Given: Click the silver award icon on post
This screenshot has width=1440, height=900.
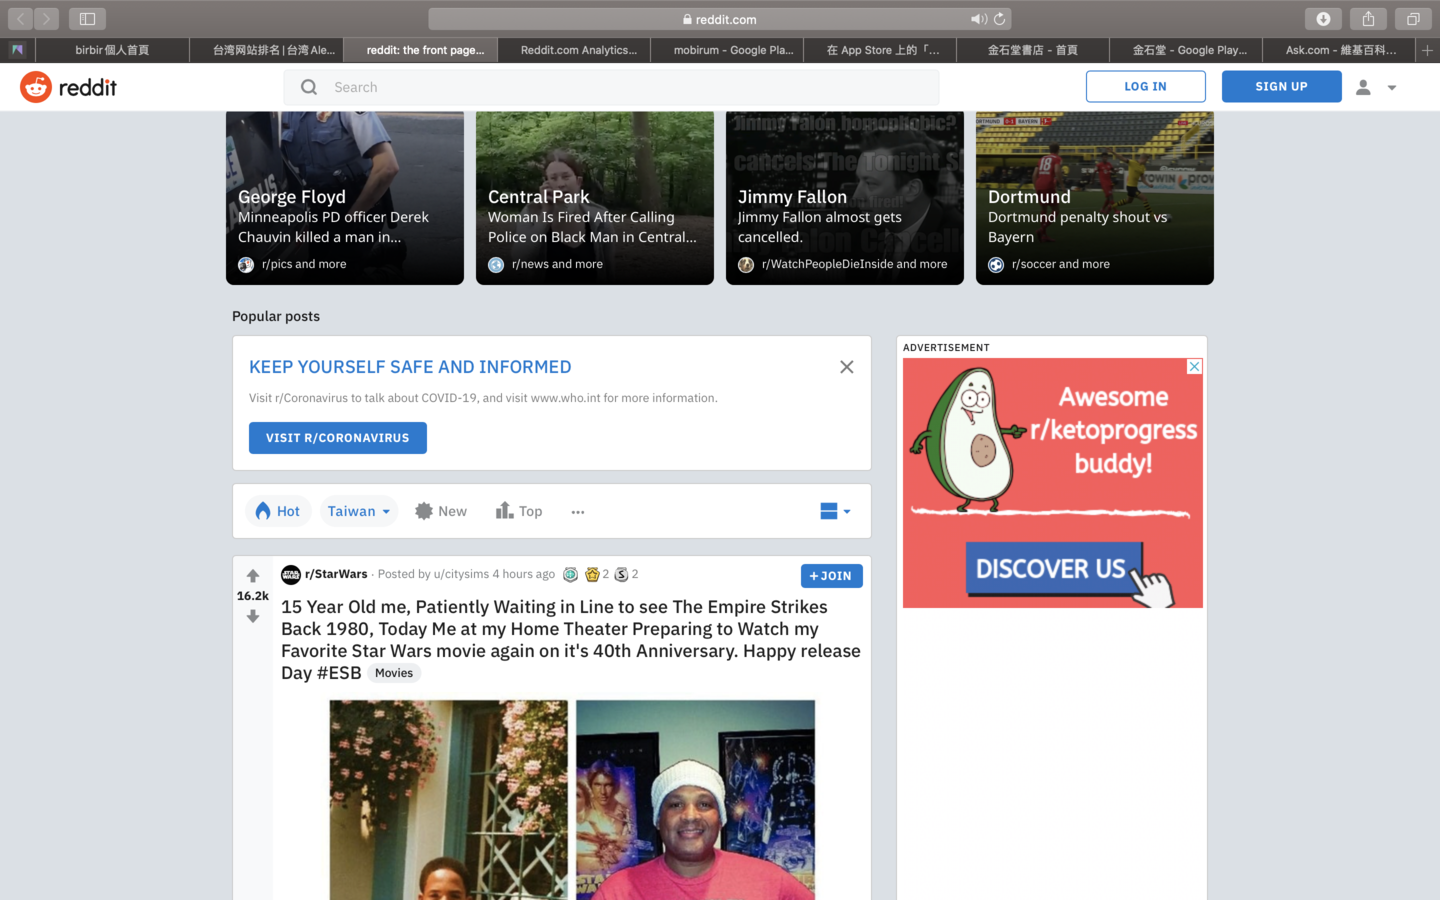Looking at the screenshot, I should tap(621, 574).
